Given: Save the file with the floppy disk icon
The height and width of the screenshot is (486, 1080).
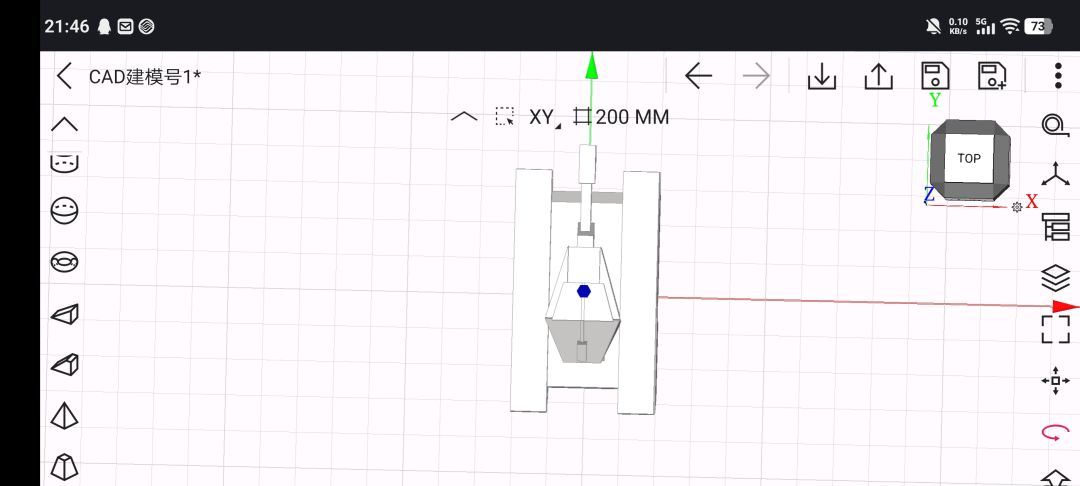Looking at the screenshot, I should 935,76.
